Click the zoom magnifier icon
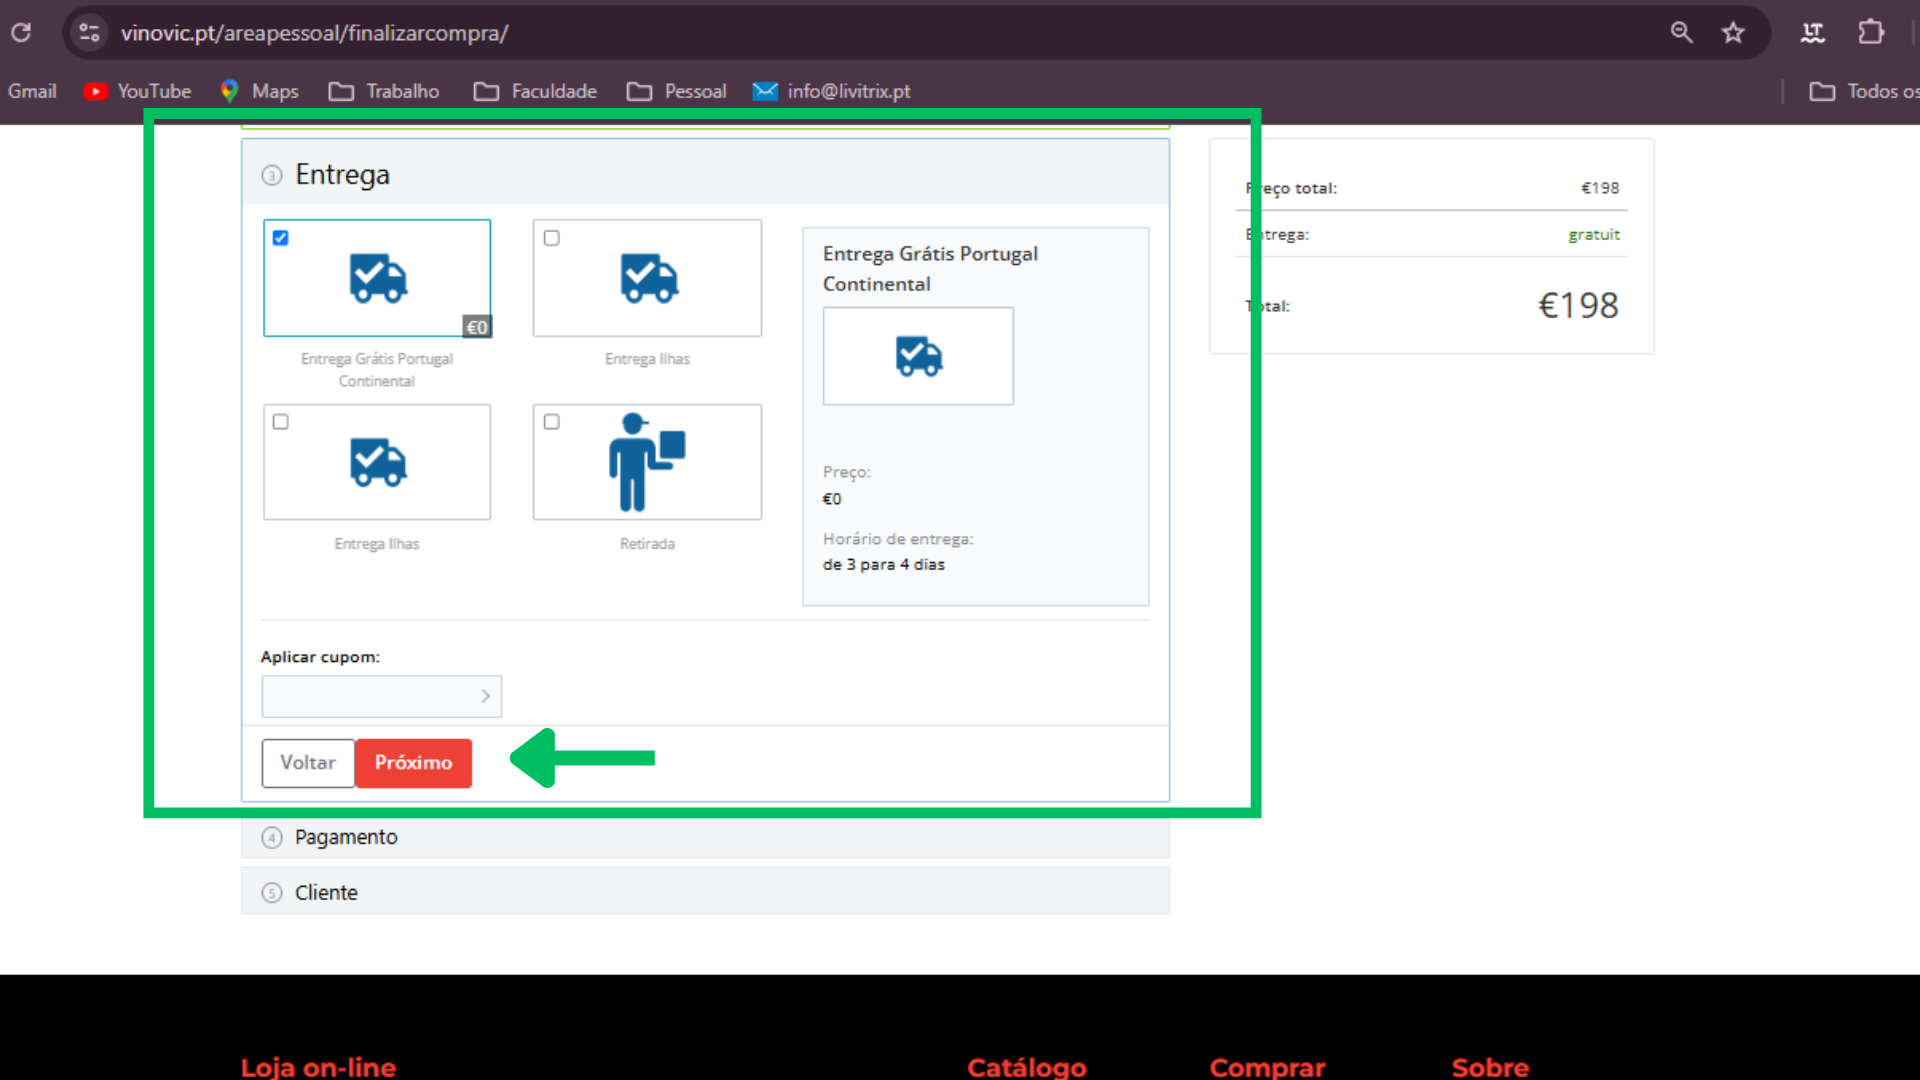1920x1080 pixels. [x=1681, y=33]
